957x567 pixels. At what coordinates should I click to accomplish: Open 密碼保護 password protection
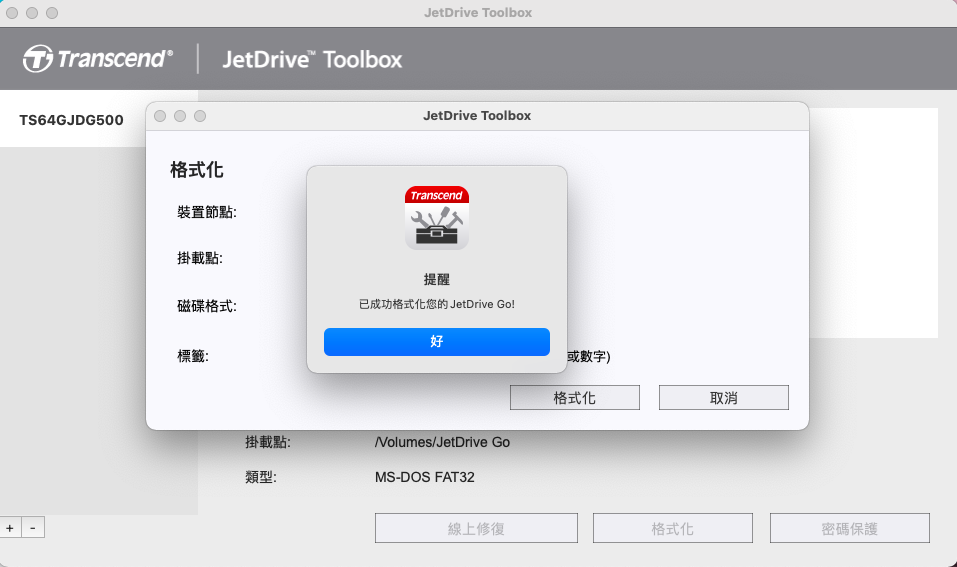click(x=850, y=528)
